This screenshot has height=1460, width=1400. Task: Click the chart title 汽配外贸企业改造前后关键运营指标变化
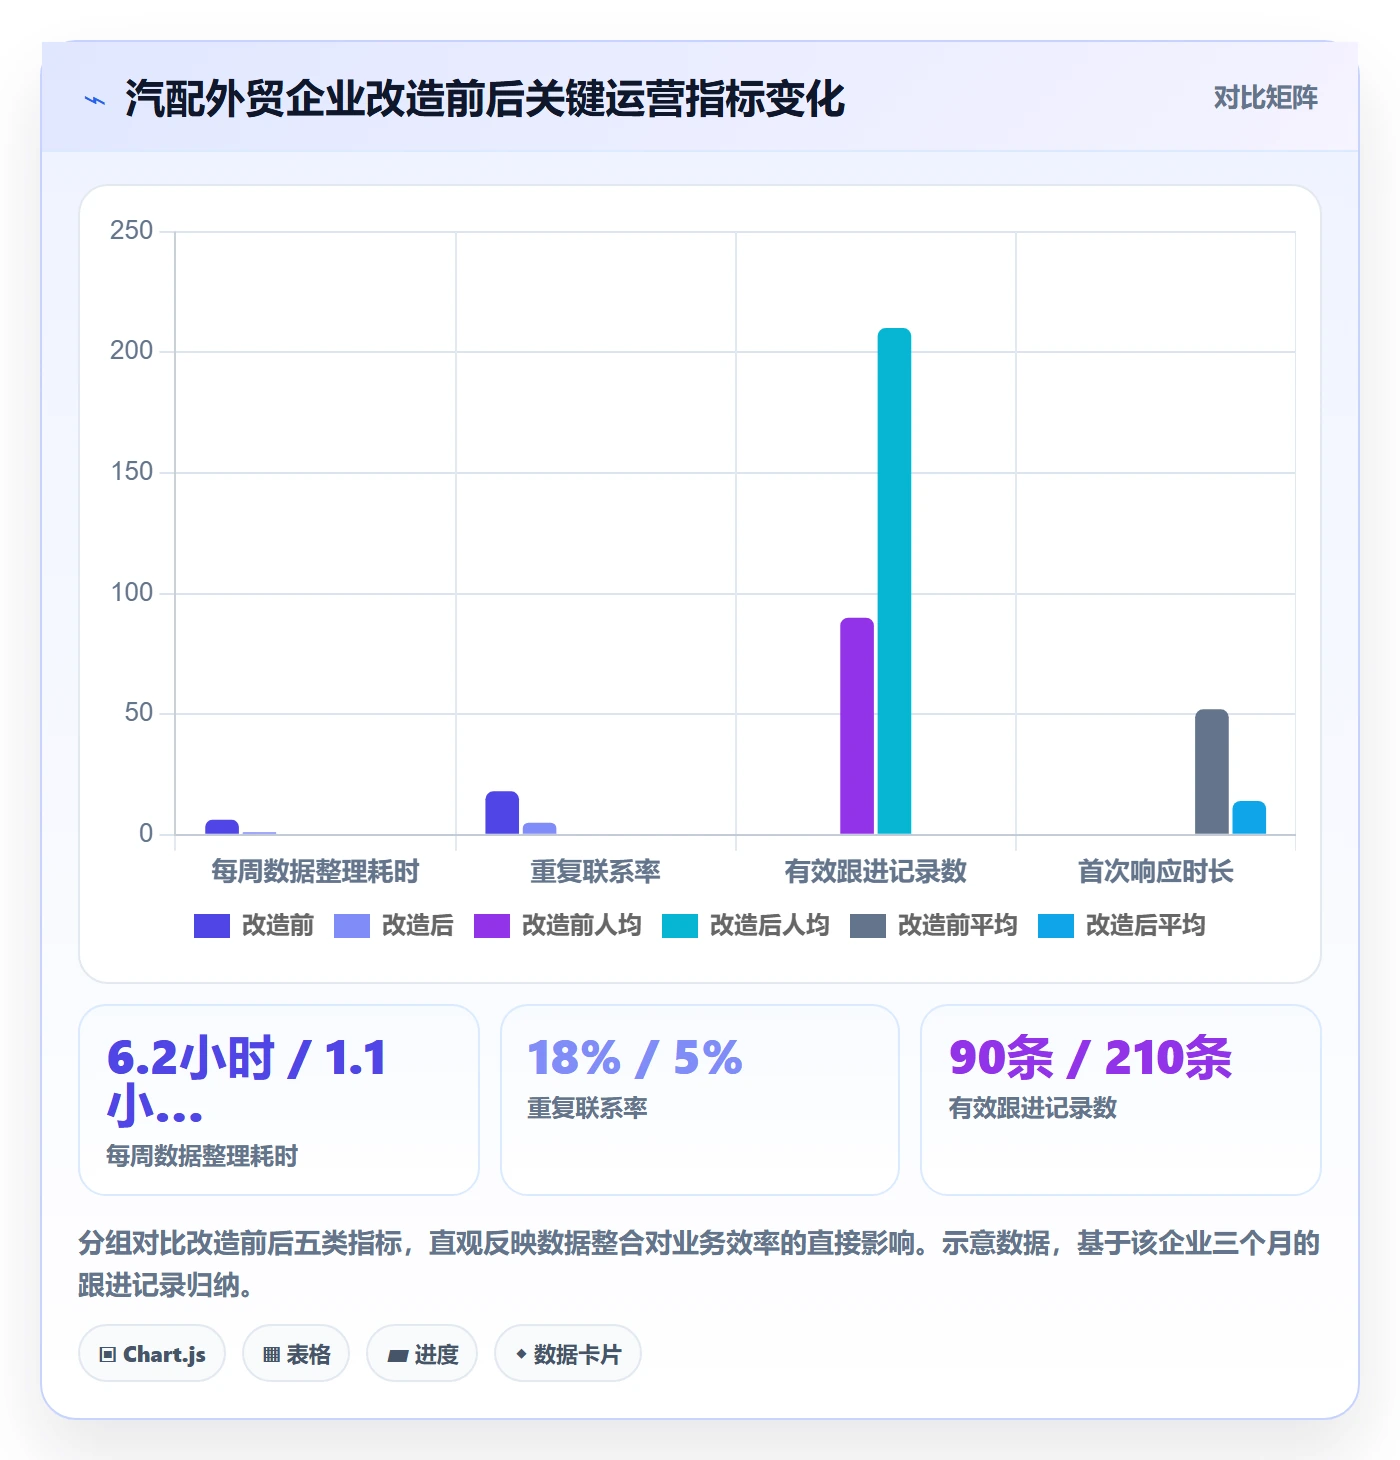coord(485,99)
